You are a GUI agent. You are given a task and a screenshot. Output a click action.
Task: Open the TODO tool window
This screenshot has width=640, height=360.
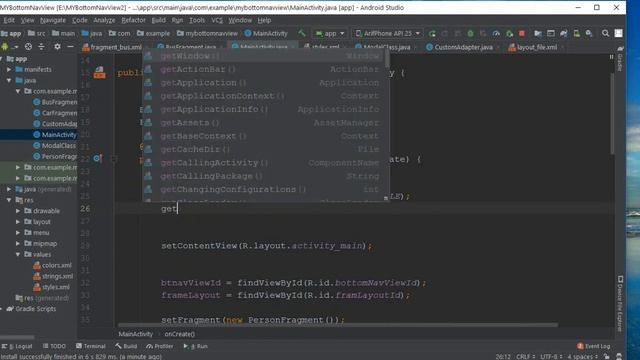(x=54, y=346)
